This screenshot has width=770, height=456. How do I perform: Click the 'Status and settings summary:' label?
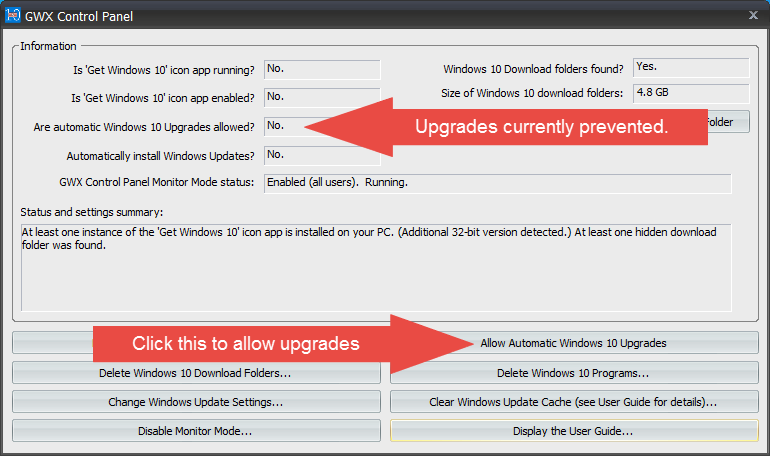(92, 212)
